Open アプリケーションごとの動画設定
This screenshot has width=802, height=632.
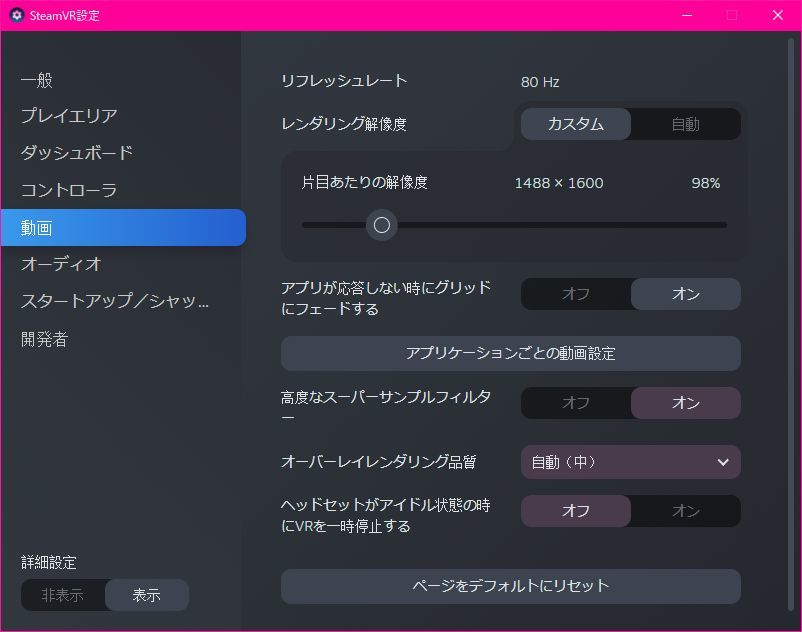pyautogui.click(x=510, y=353)
